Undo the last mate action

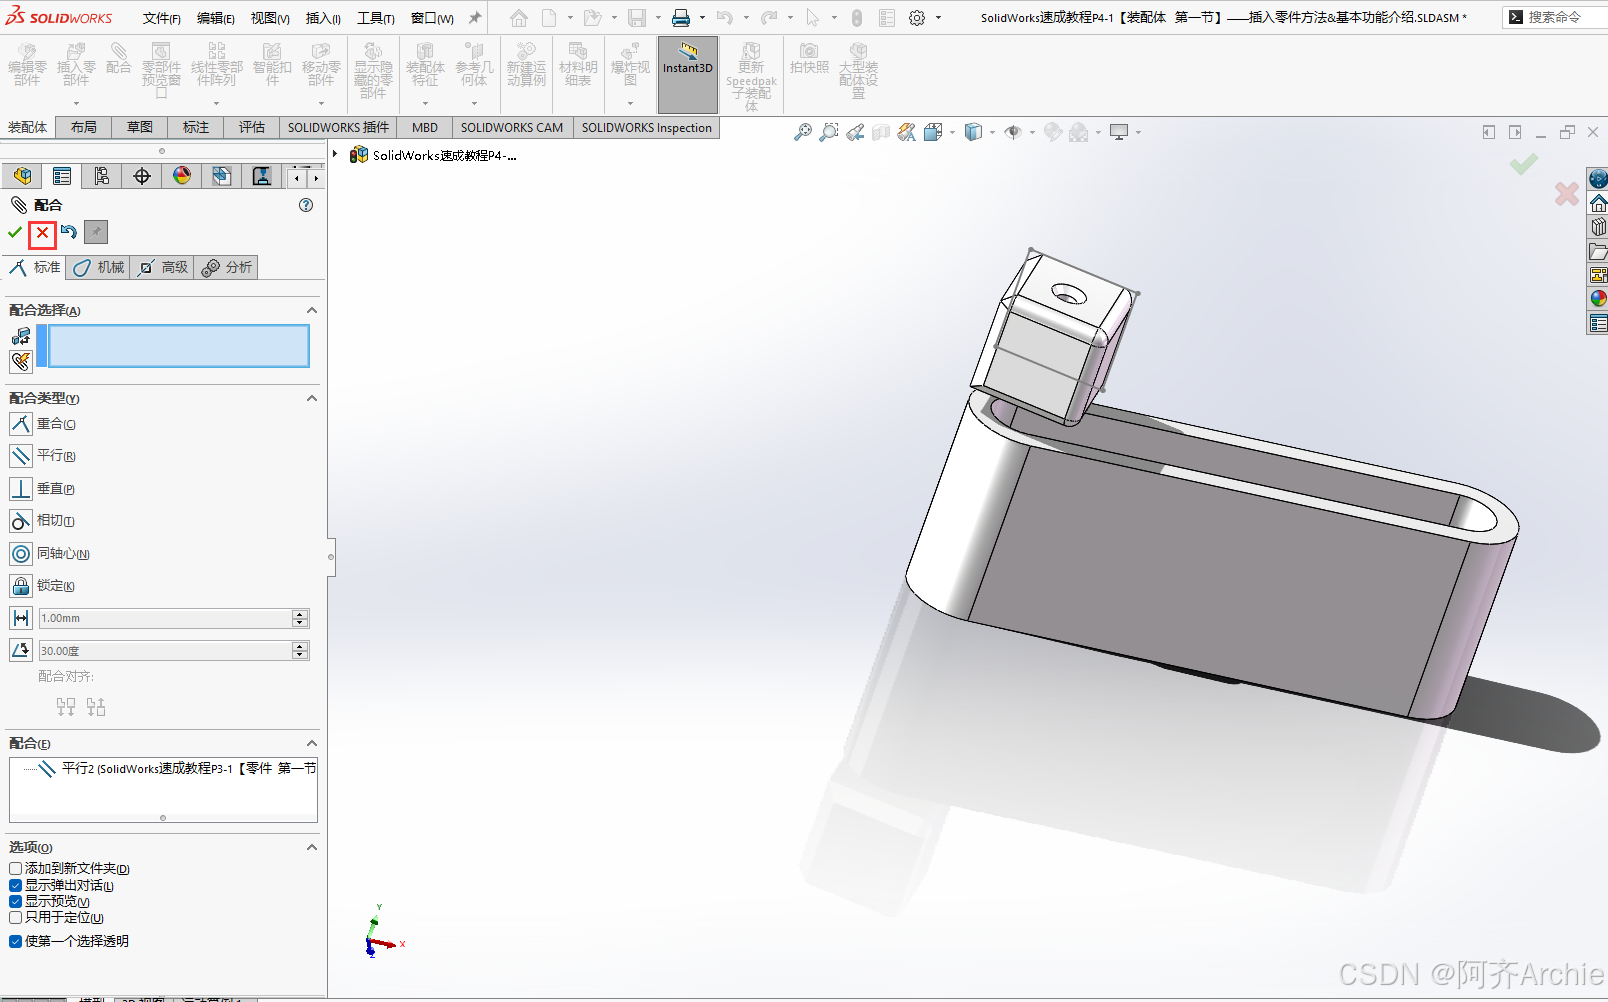69,232
